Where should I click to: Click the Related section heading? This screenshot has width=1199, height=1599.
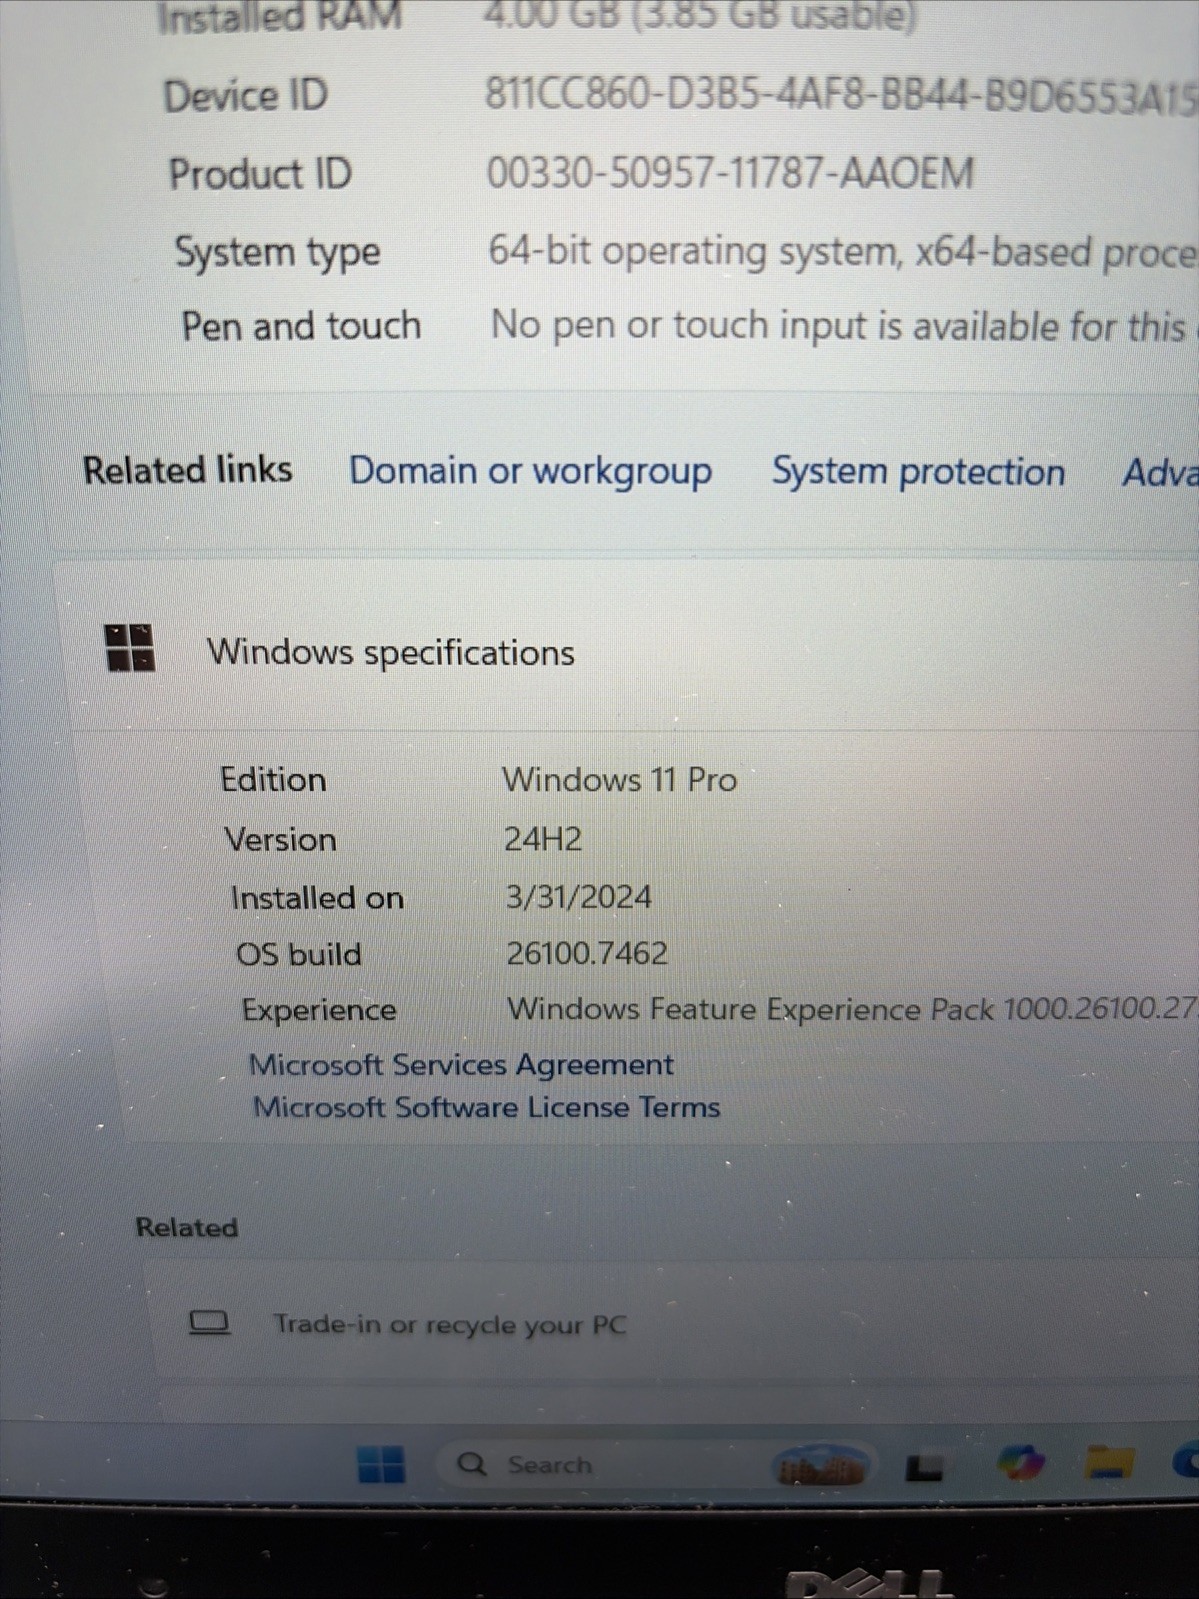coord(187,1228)
